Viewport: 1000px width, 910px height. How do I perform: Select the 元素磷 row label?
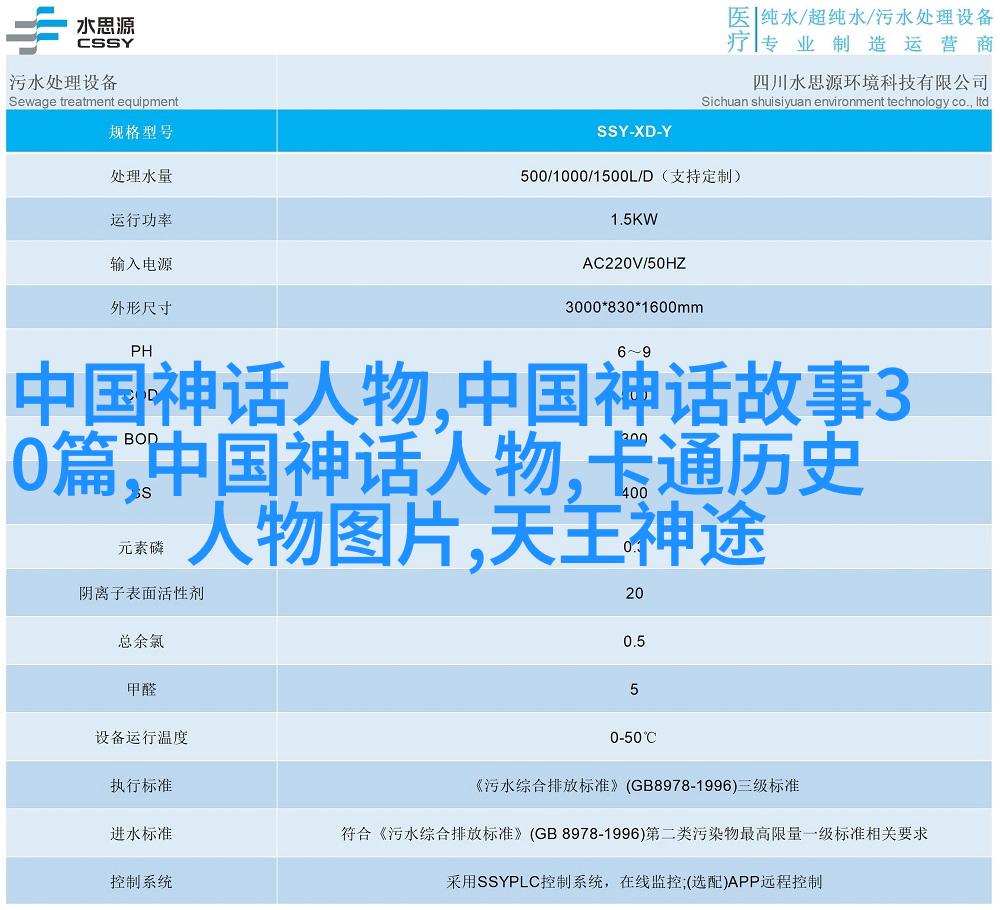[141, 548]
